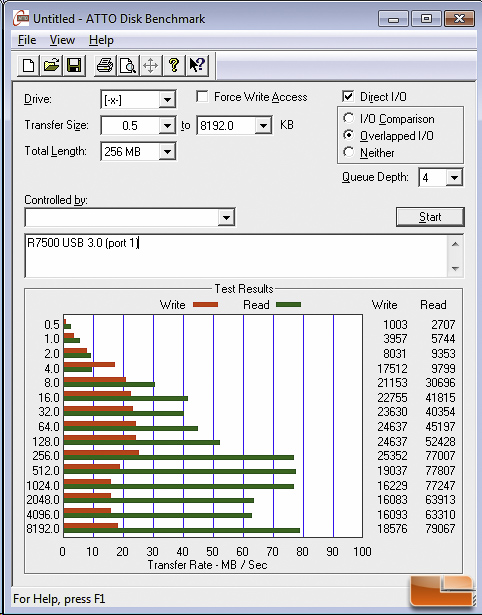Click the New document toolbar icon
482x615 pixels.
(x=28, y=65)
